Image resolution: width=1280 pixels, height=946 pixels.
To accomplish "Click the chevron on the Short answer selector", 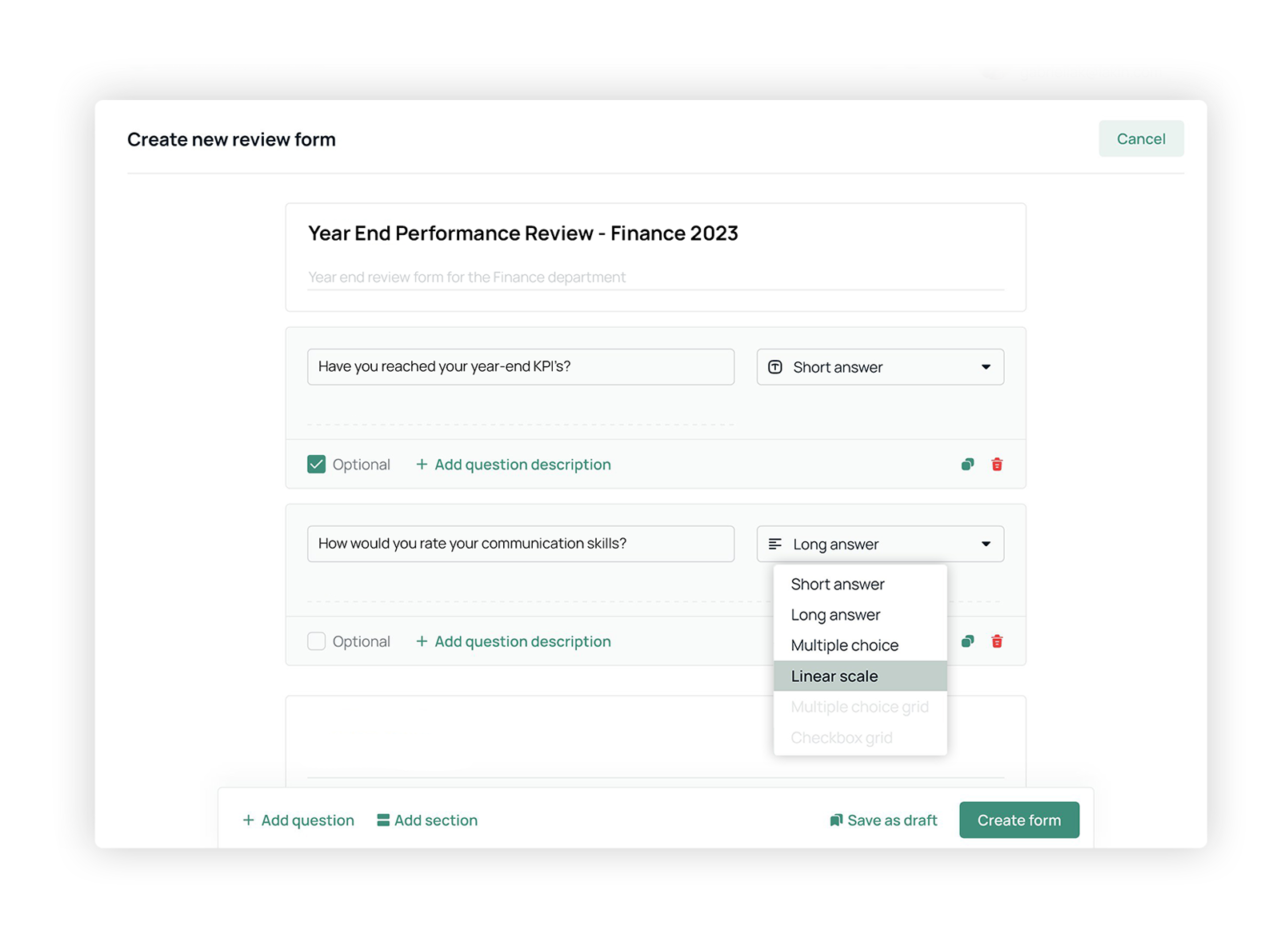I will (983, 367).
